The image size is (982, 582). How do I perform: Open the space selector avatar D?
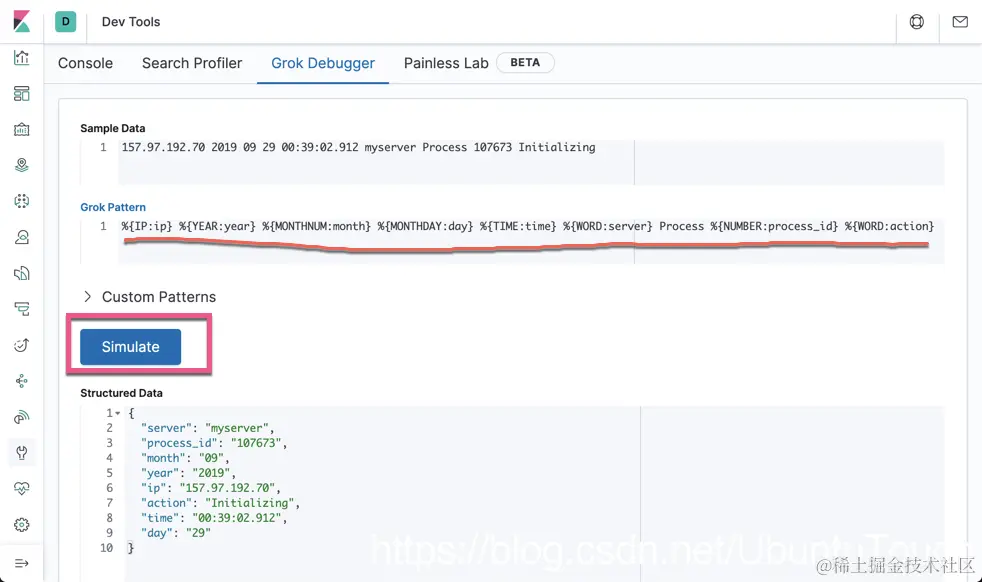(66, 21)
